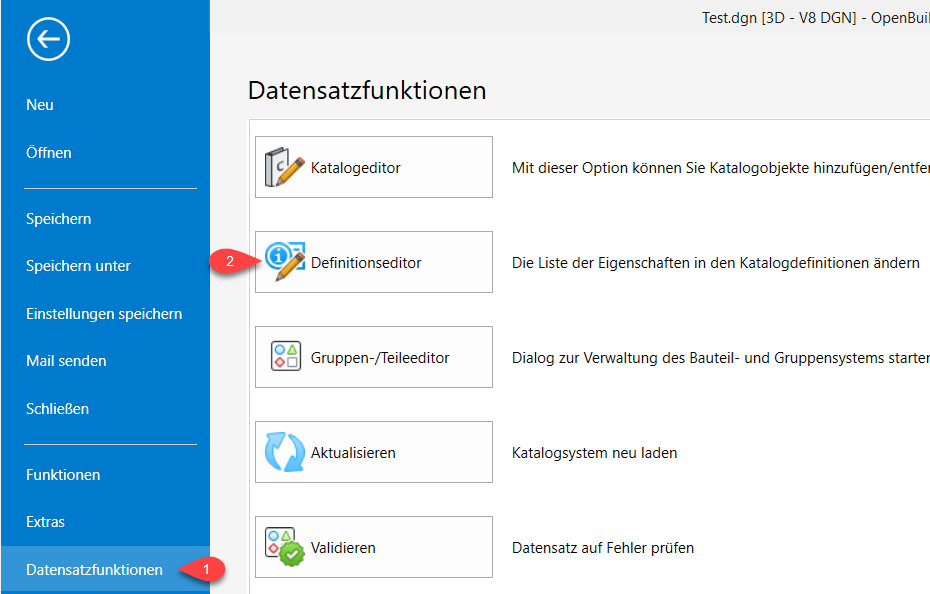The width and height of the screenshot is (930, 594).
Task: Click the description about Bauteil- und Gruppensystems
Action: [721, 358]
